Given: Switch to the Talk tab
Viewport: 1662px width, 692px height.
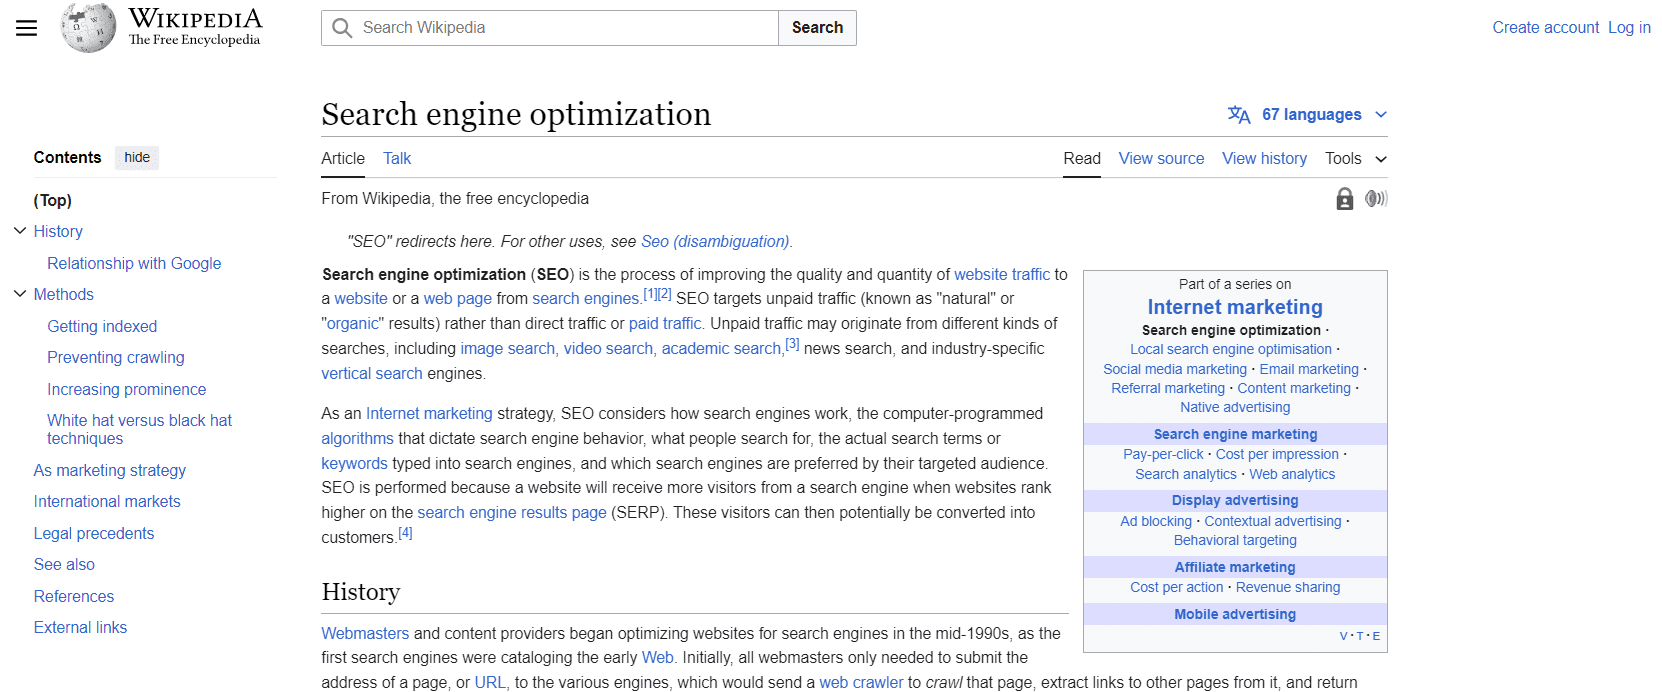Looking at the screenshot, I should coord(397,158).
